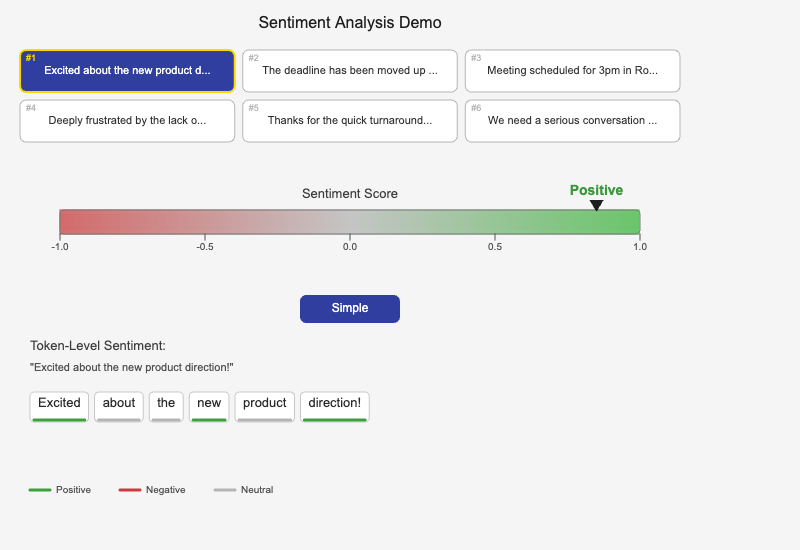Click the quoted full sentence text
The height and width of the screenshot is (550, 800).
[x=131, y=368]
